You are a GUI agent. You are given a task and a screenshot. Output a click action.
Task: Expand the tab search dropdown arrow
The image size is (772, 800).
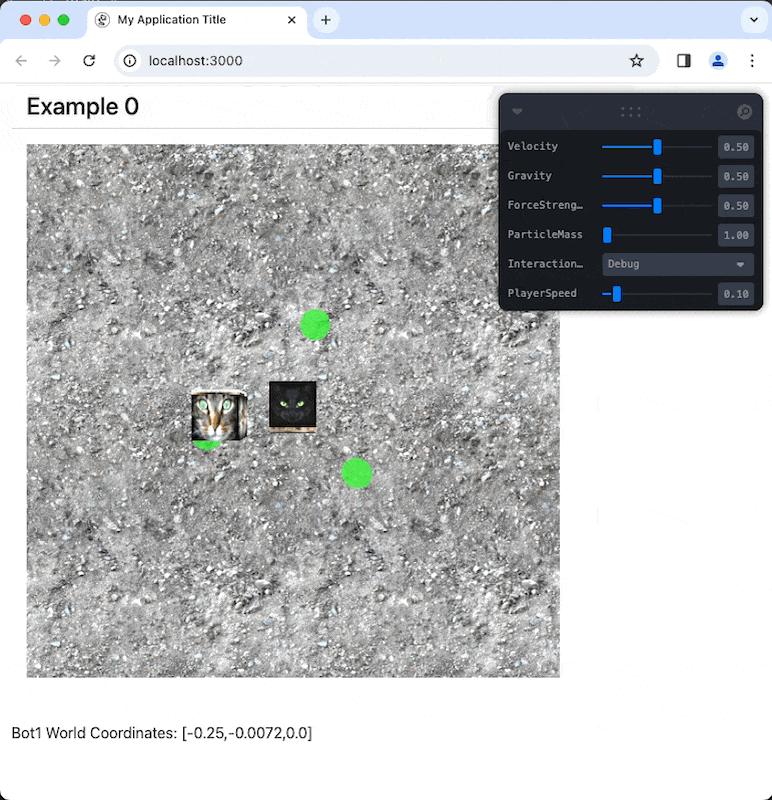tap(753, 20)
